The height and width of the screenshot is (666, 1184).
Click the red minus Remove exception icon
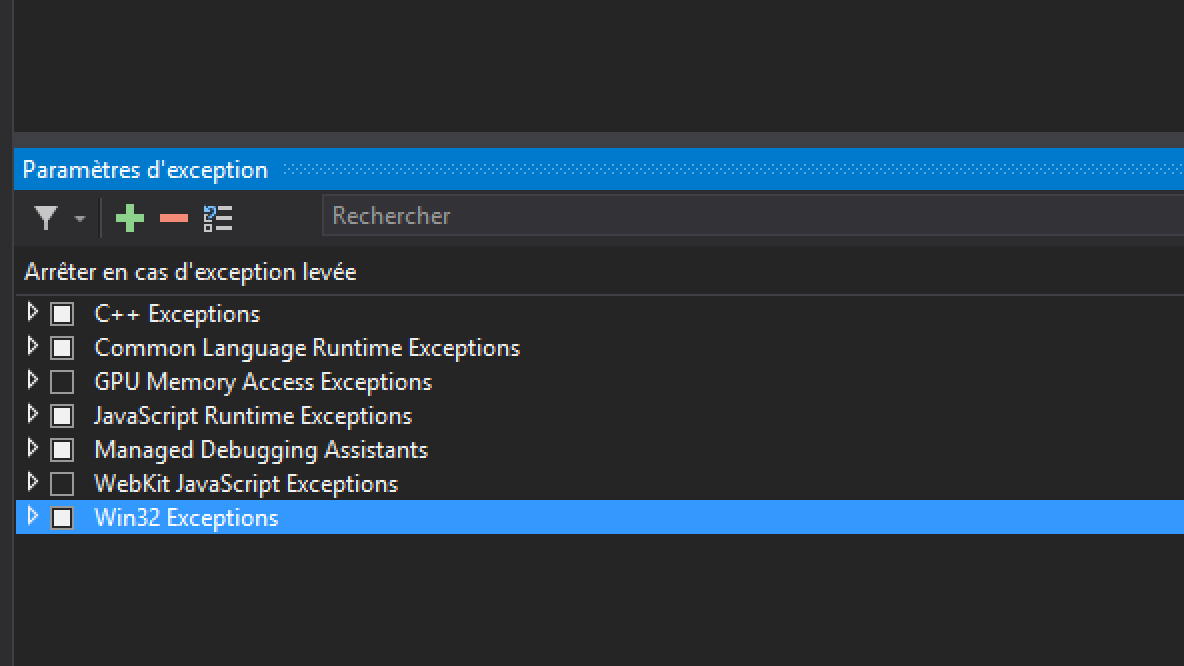tap(174, 218)
